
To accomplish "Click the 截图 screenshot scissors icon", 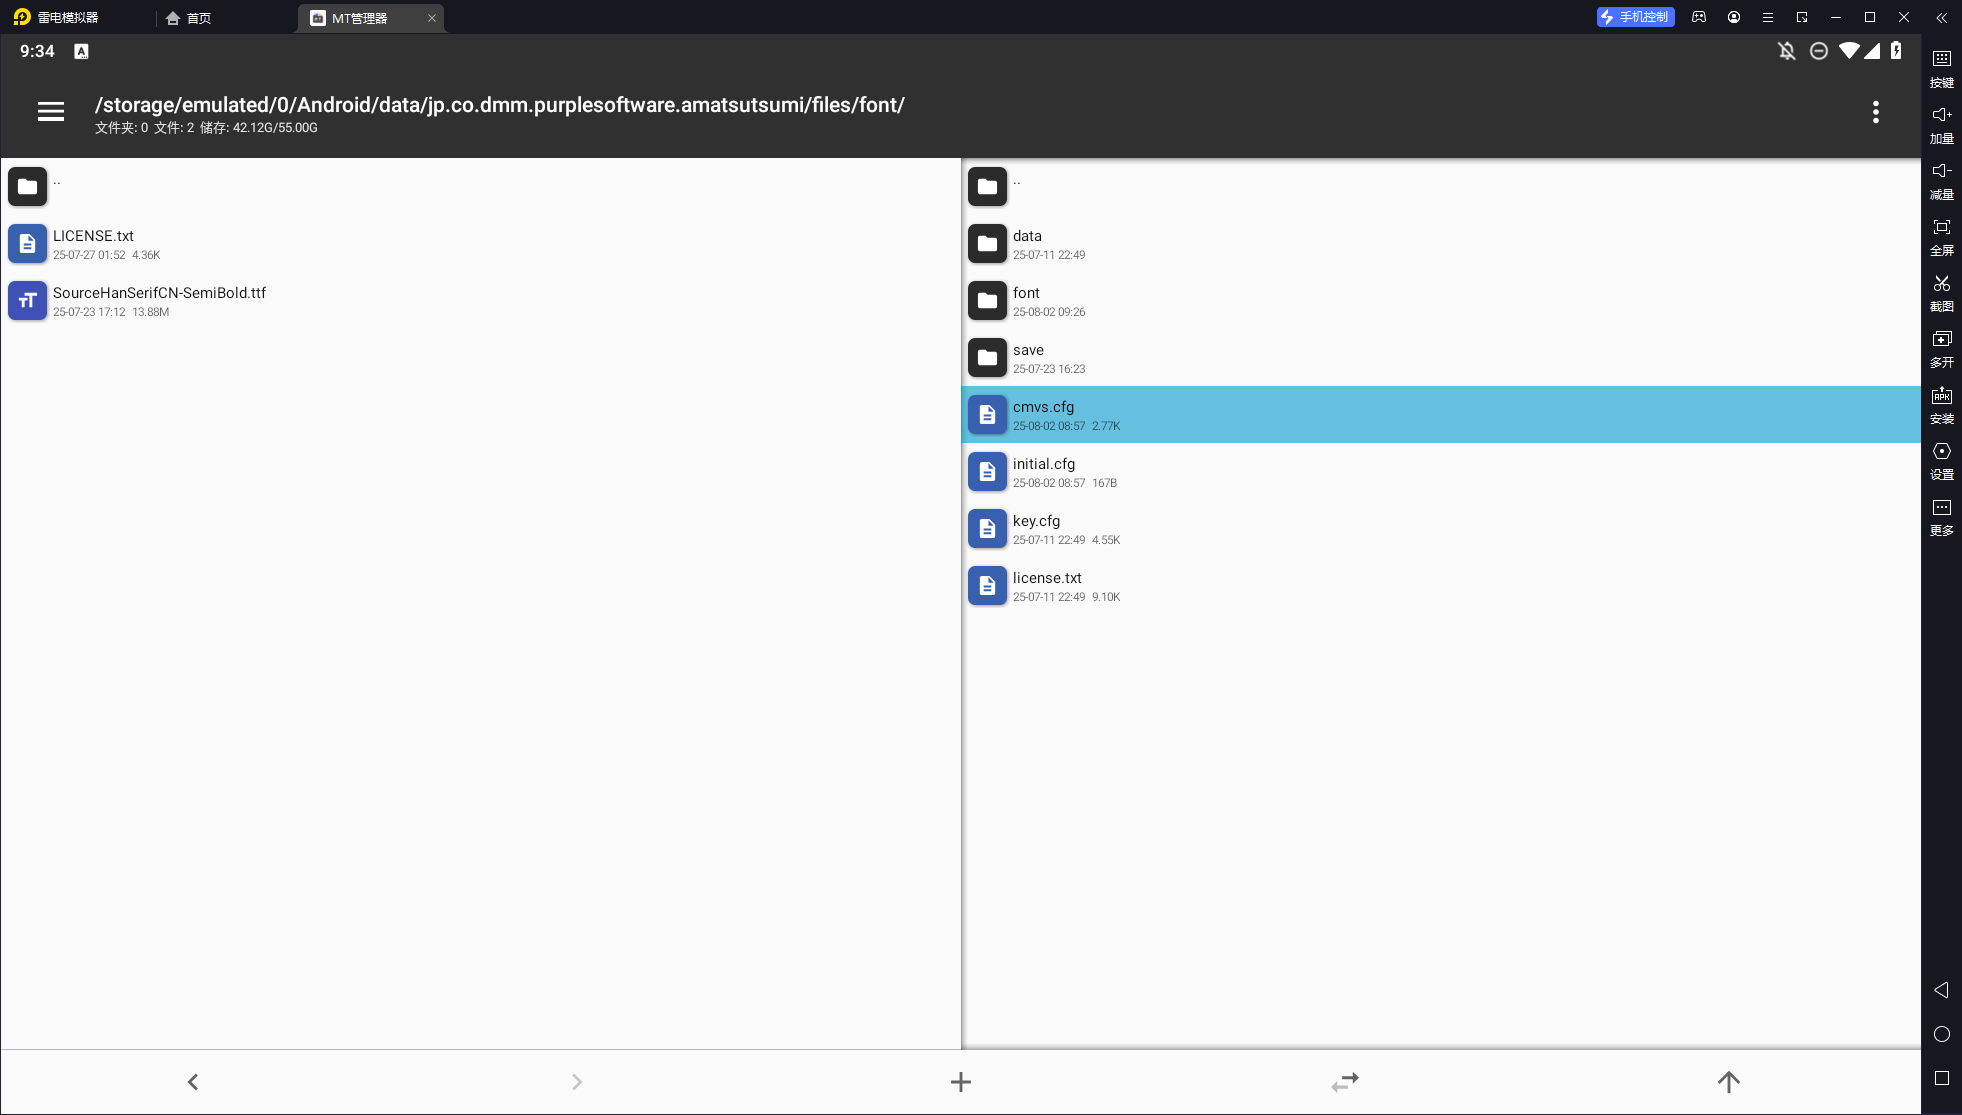I will tap(1941, 293).
